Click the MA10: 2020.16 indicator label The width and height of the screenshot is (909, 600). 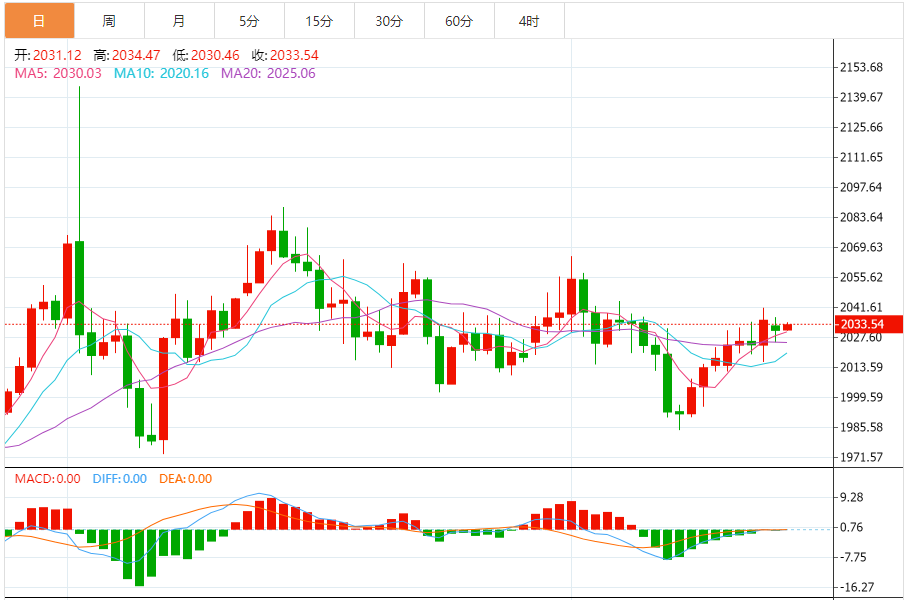(161, 74)
